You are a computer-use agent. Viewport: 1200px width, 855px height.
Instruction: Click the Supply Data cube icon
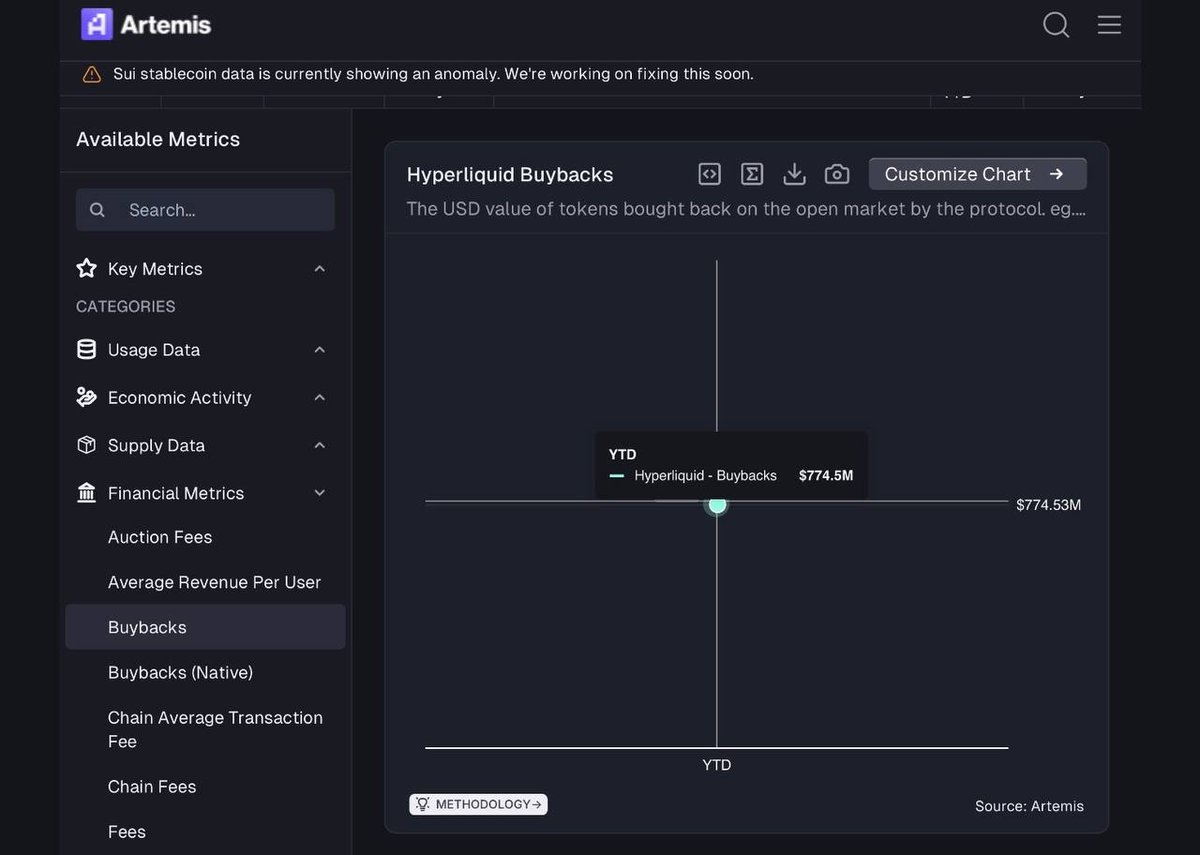coord(87,445)
